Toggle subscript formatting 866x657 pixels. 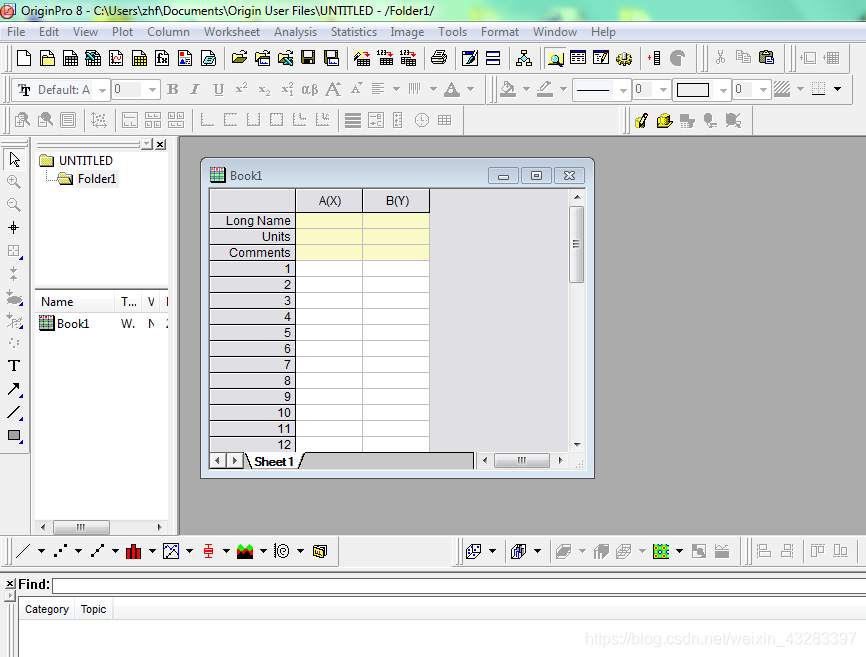coord(265,89)
